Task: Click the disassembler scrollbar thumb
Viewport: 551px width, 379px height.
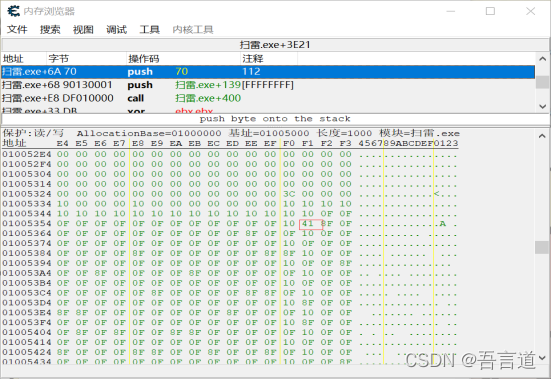Action: [x=542, y=82]
